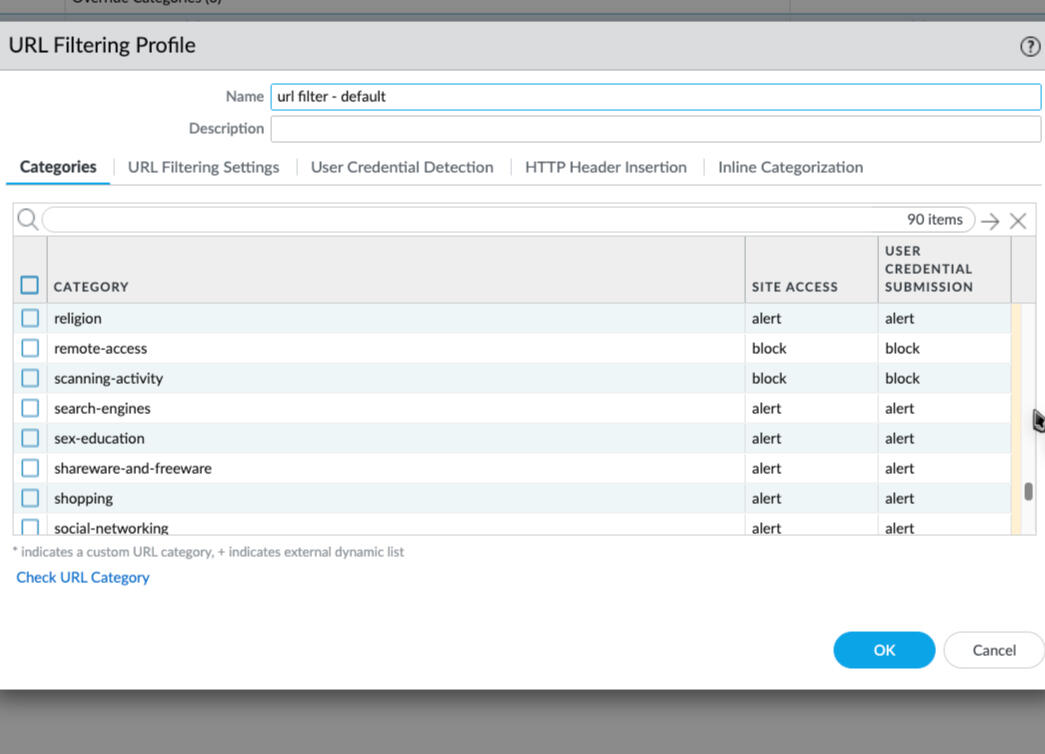The width and height of the screenshot is (1045, 754).
Task: Open the help question mark icon
Action: [1029, 47]
